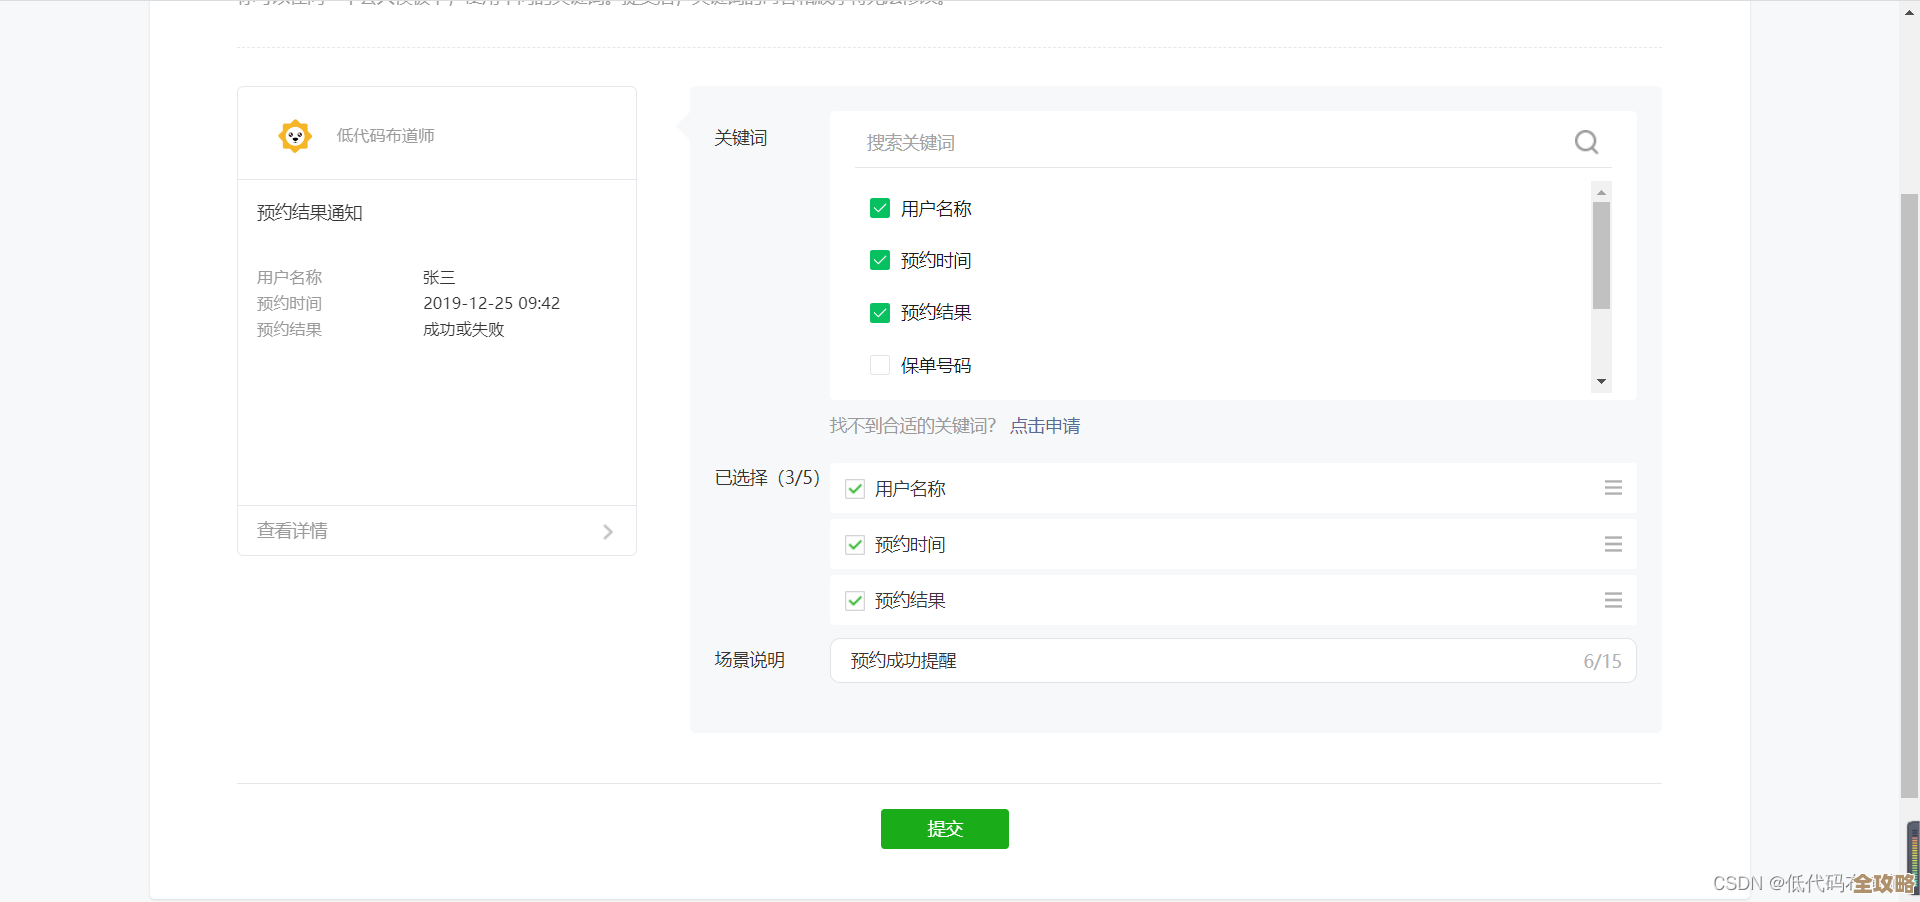Viewport: 1920px width, 902px height.
Task: Check the 保单号码 keyword checkbox
Action: 879,364
